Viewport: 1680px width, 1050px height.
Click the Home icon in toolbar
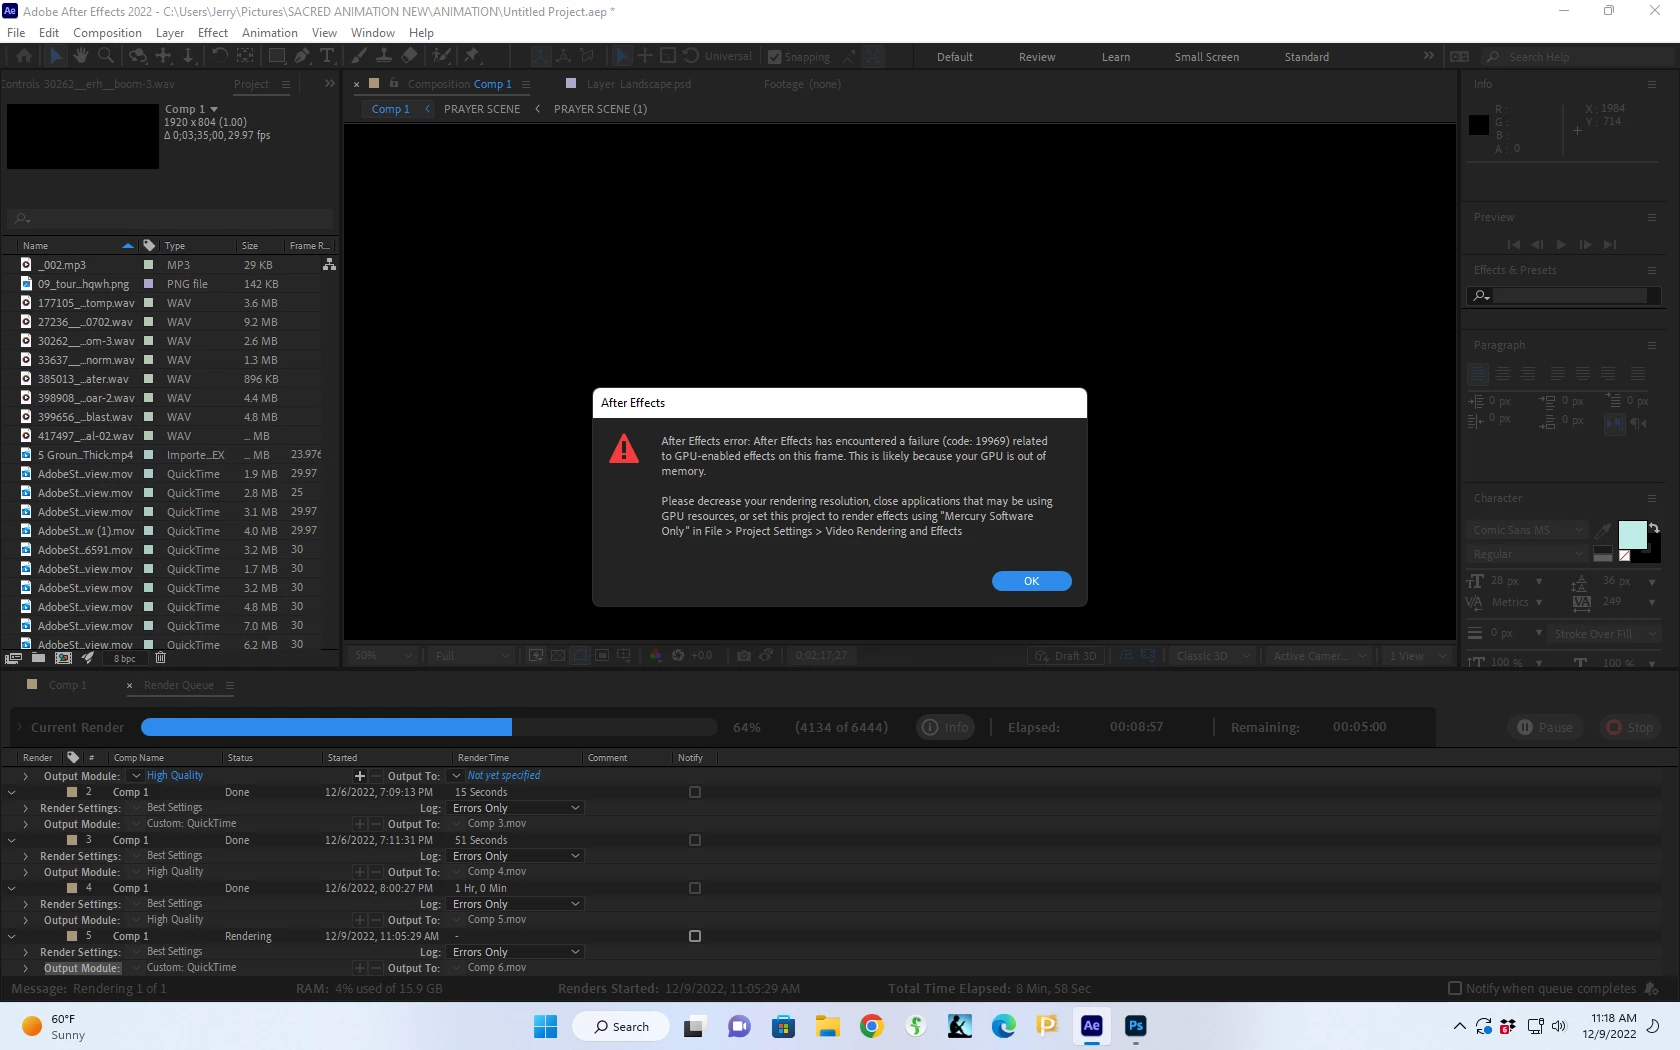(x=24, y=56)
